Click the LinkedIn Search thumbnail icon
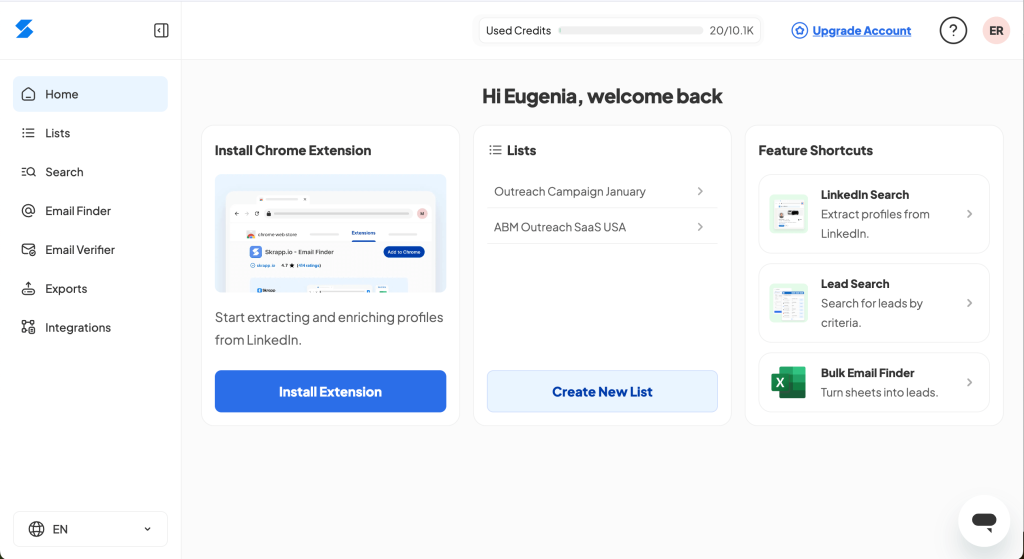1024x559 pixels. point(788,214)
